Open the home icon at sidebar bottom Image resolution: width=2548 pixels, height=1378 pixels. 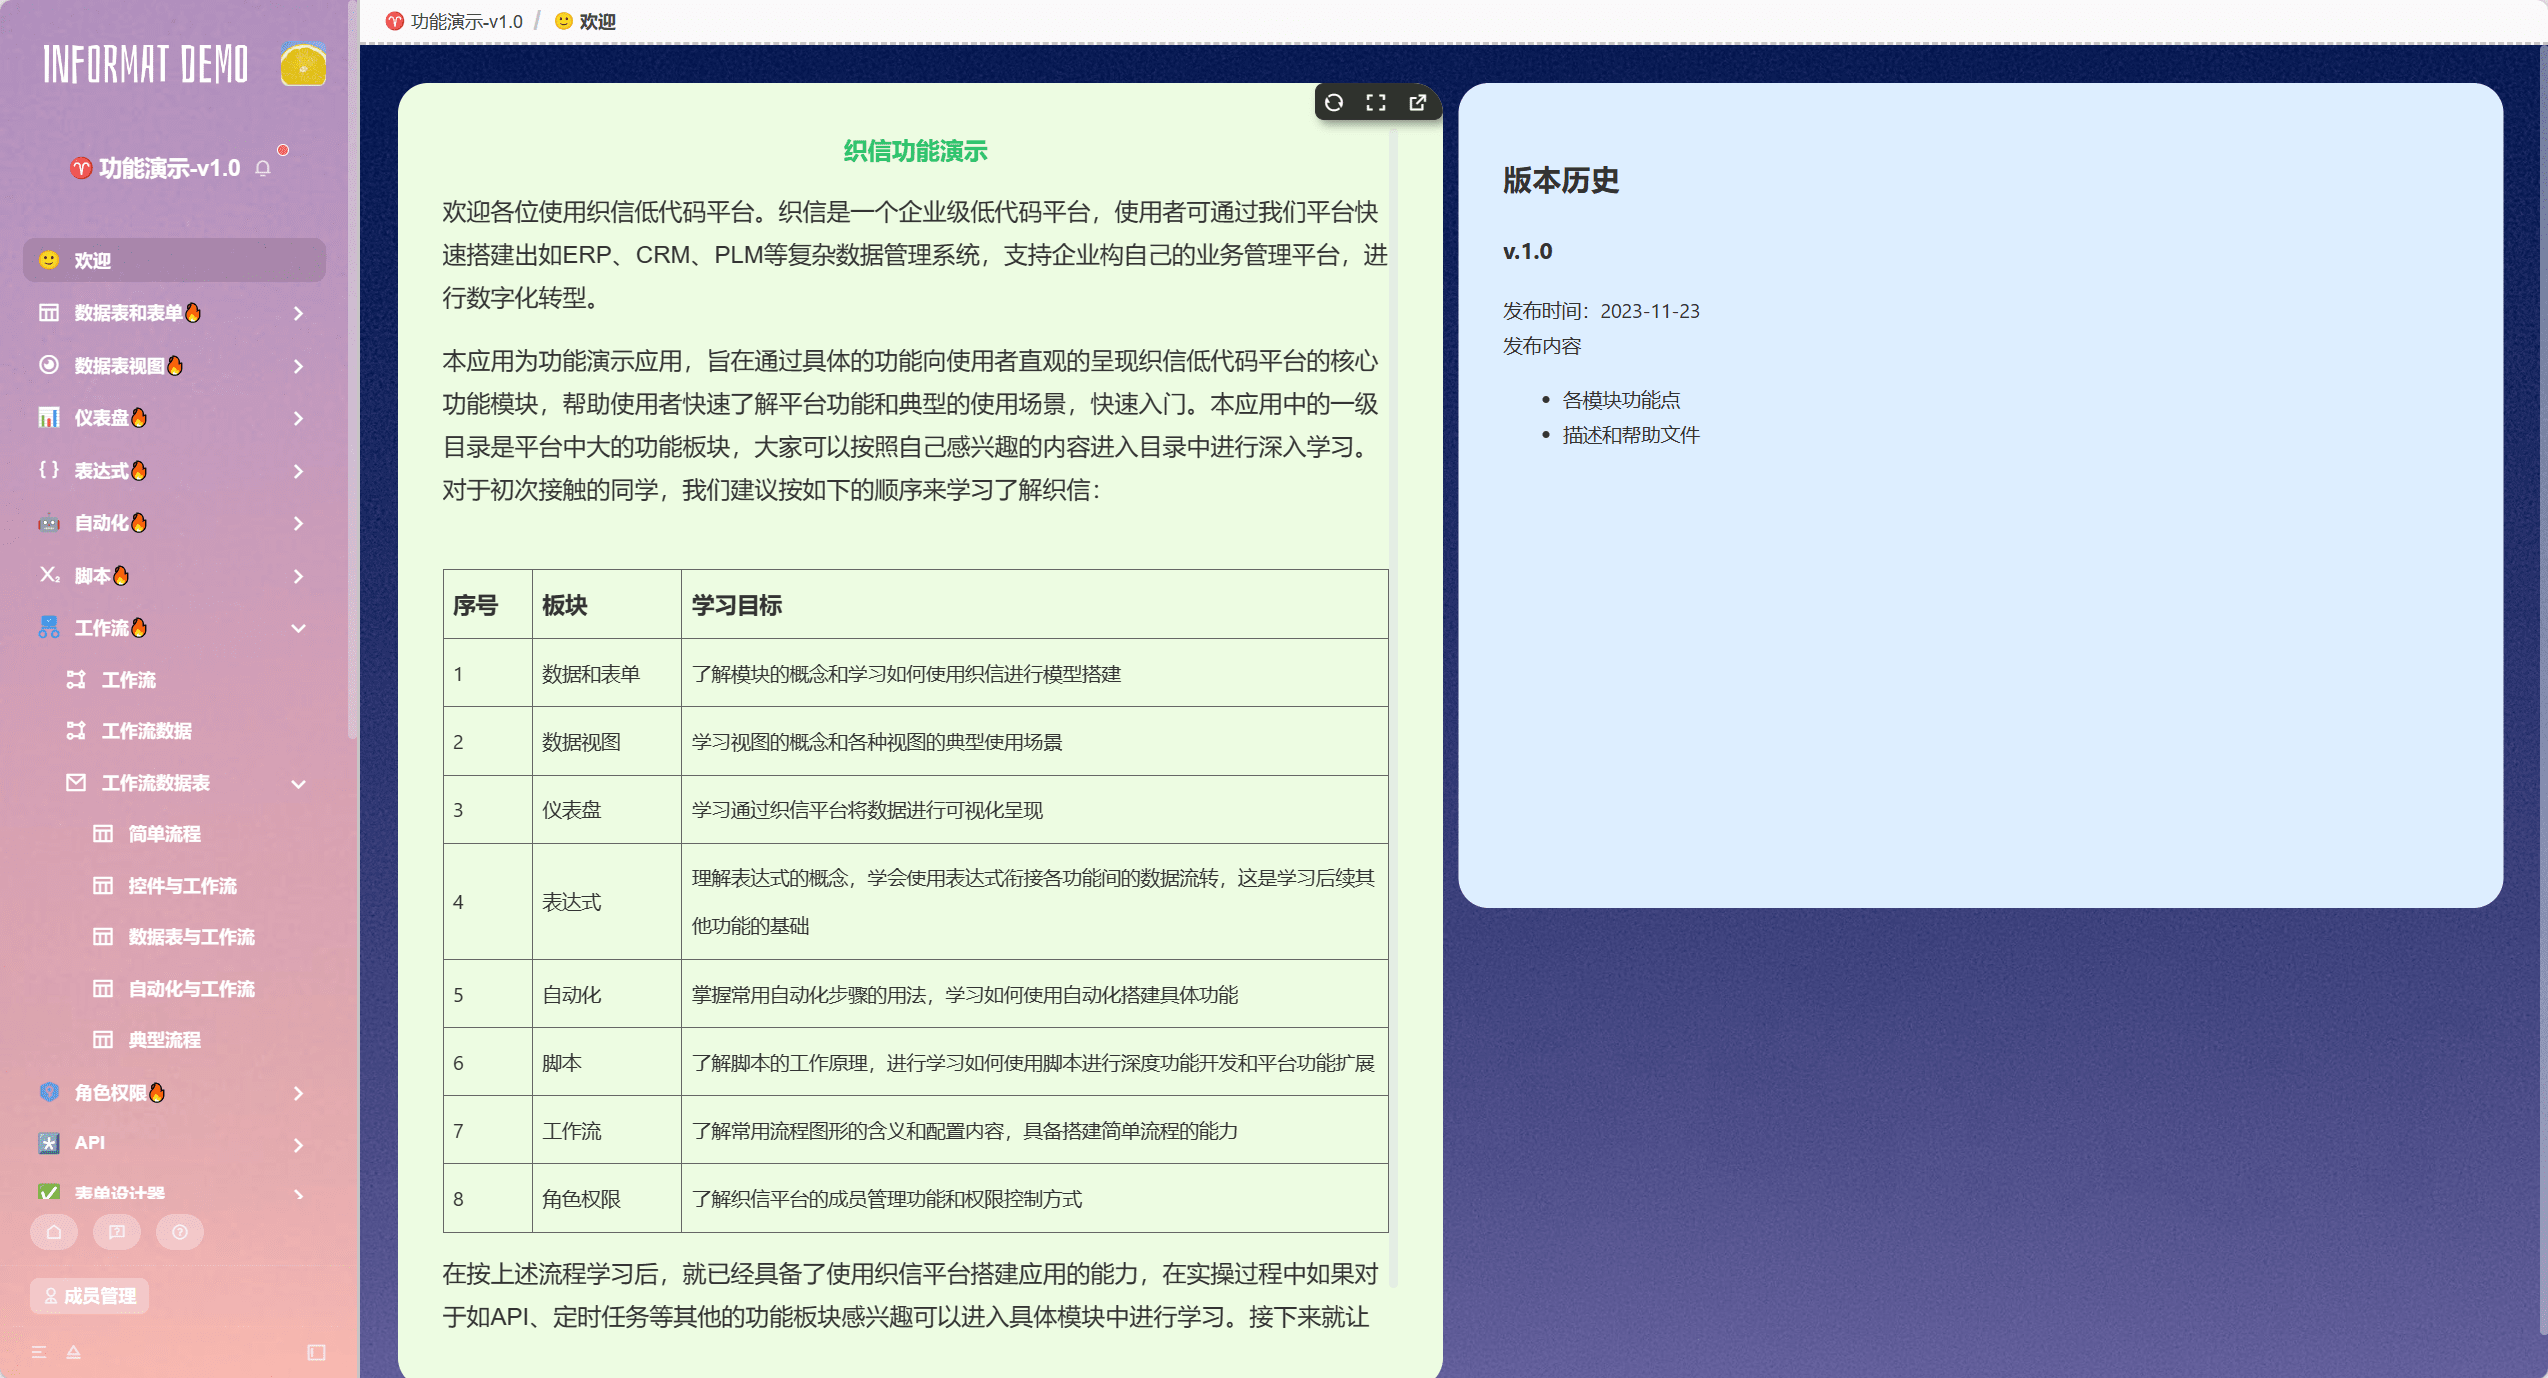pyautogui.click(x=53, y=1232)
